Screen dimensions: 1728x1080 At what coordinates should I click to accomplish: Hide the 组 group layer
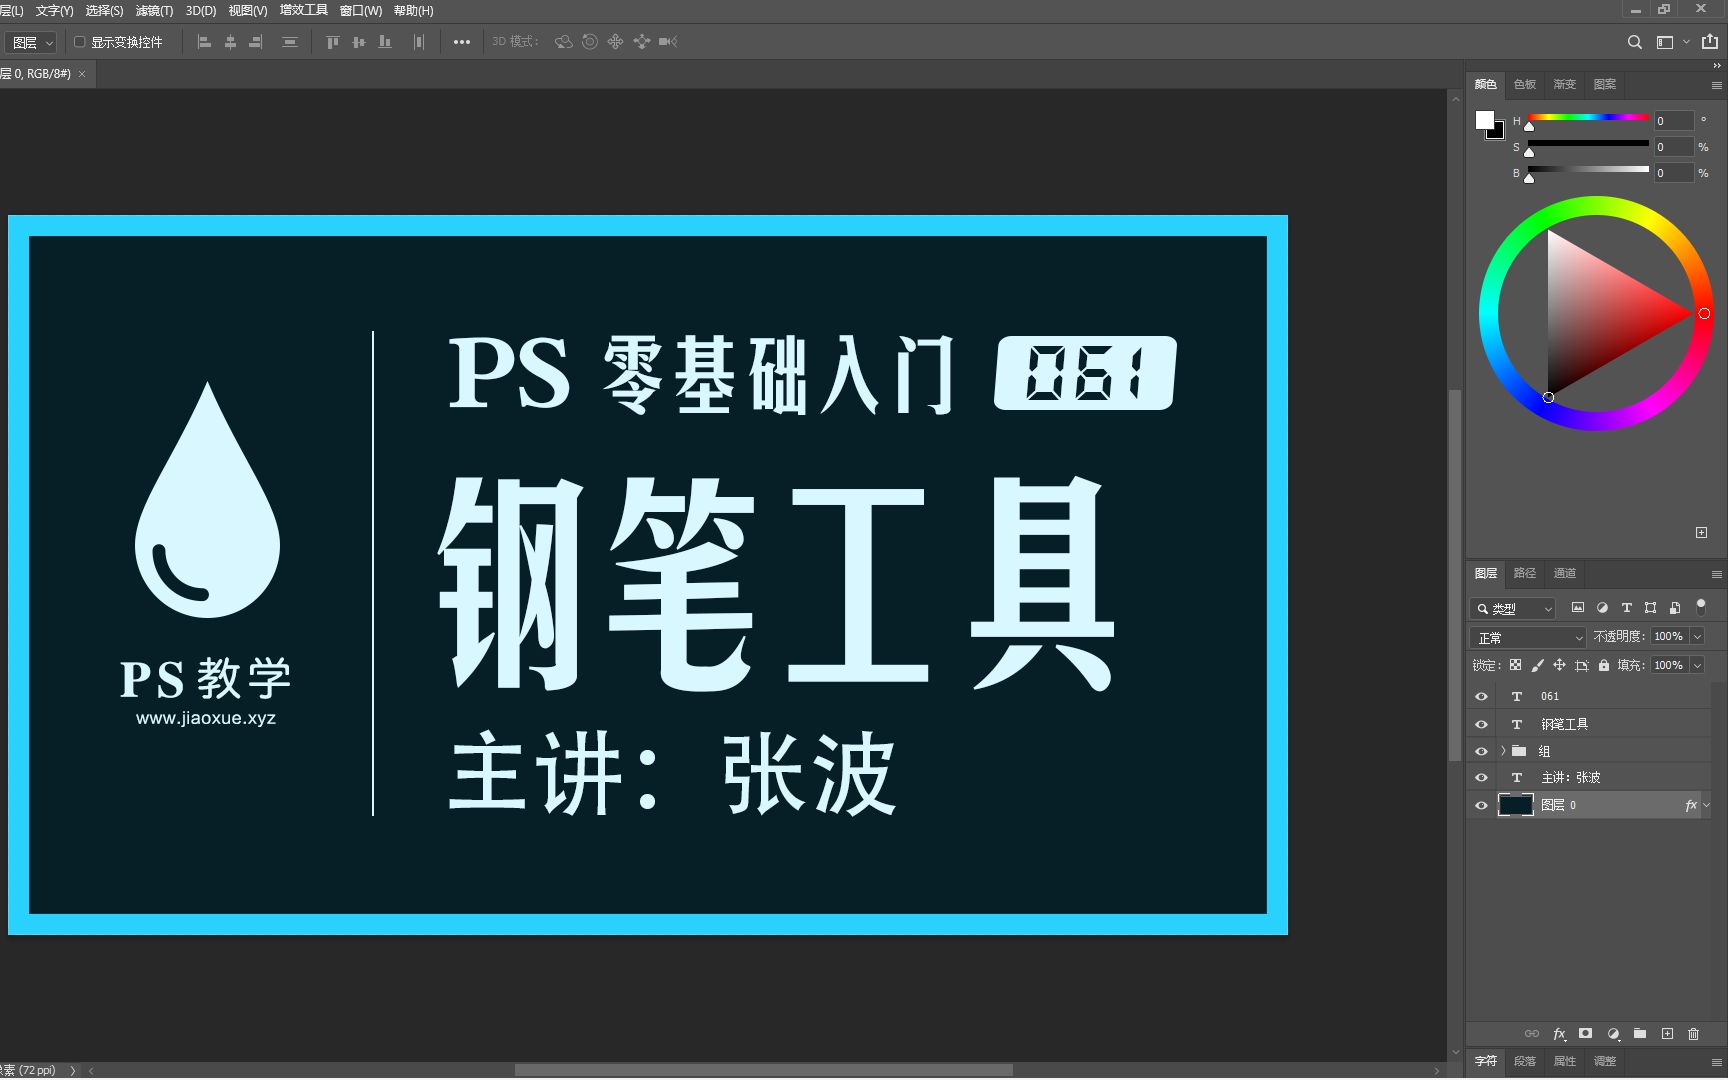(1482, 751)
